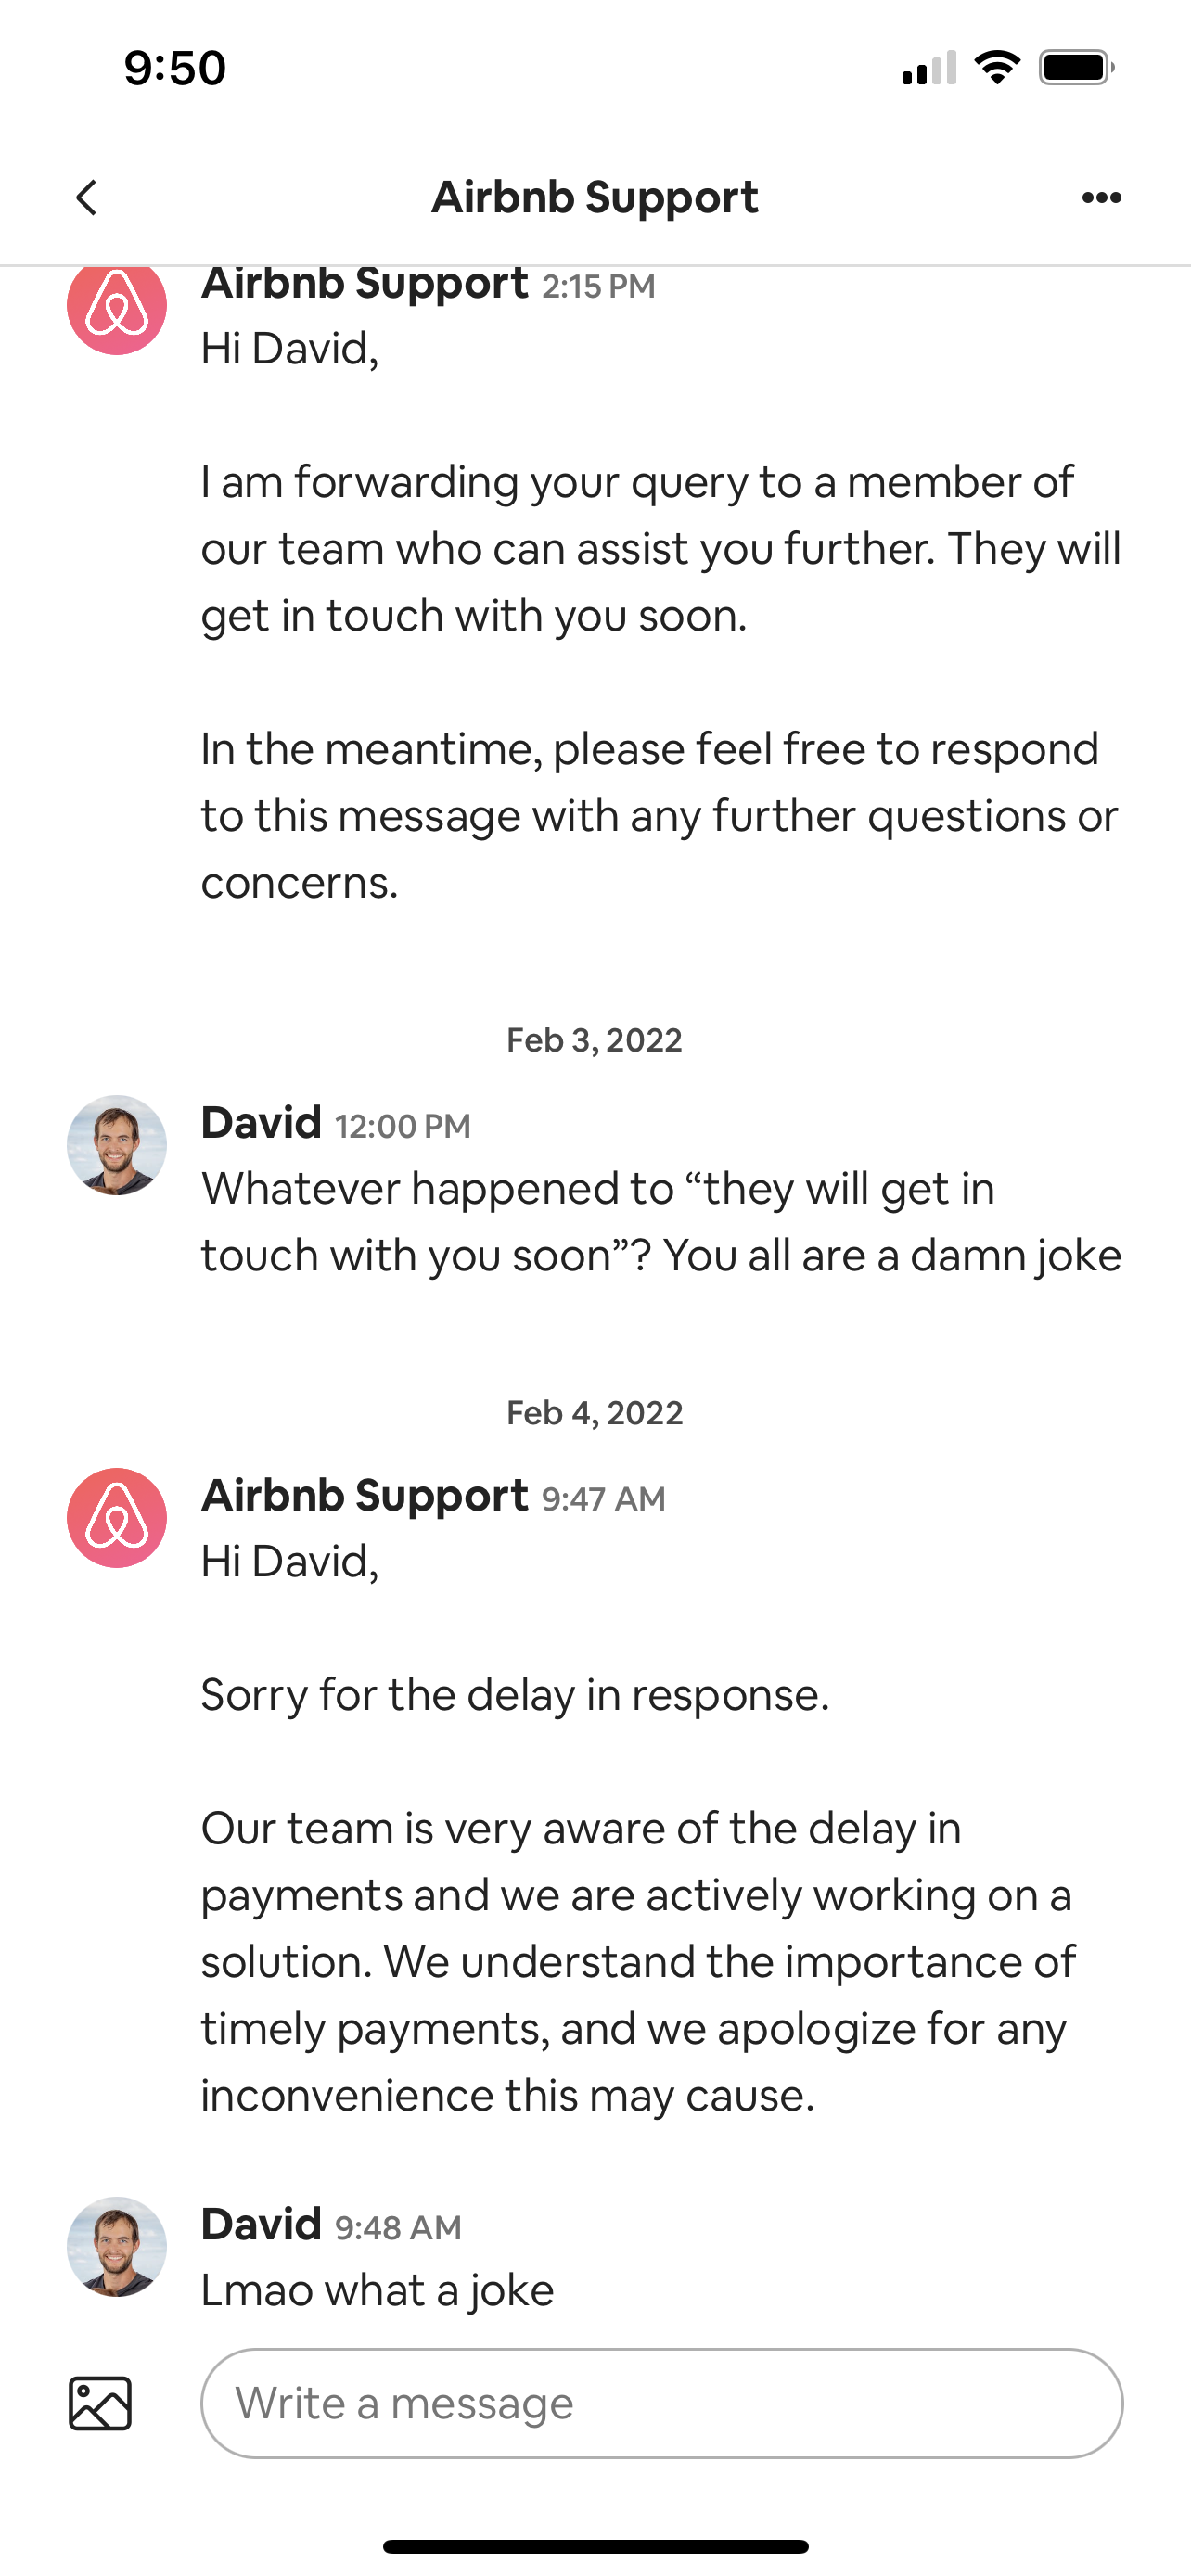Tap the "Lmao what a joke" message
This screenshot has height=2576, width=1191.
tap(377, 2290)
